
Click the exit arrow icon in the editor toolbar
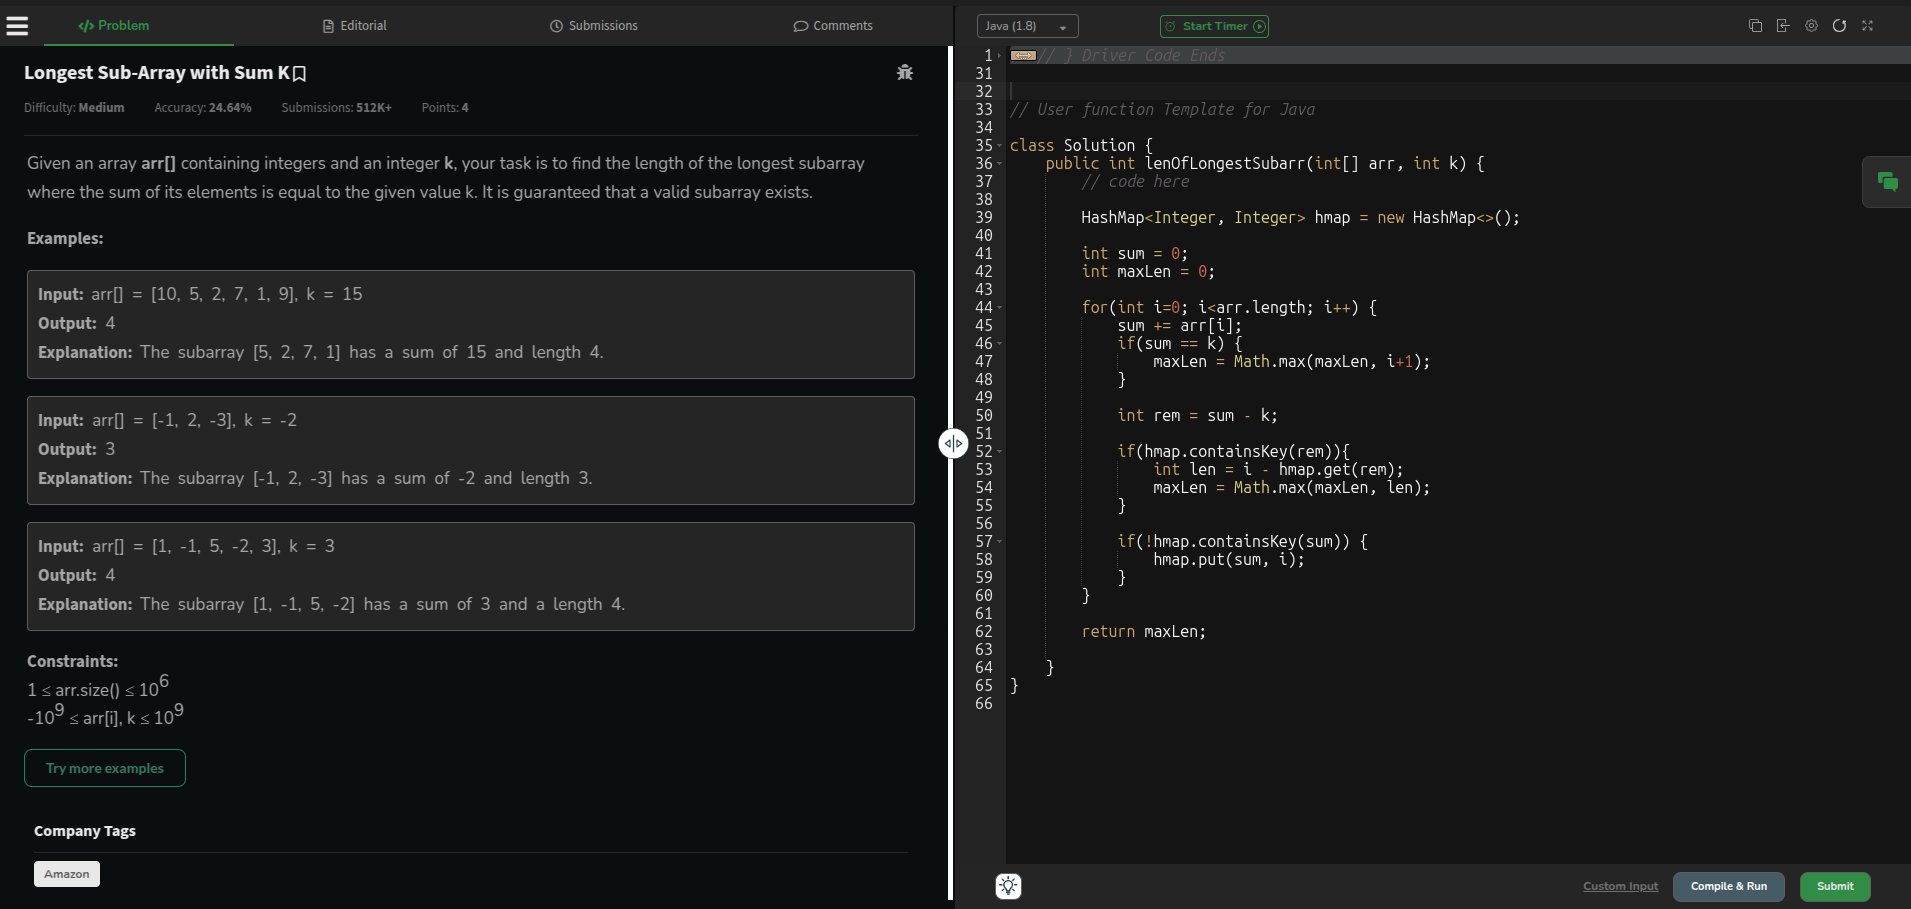pyautogui.click(x=1783, y=26)
